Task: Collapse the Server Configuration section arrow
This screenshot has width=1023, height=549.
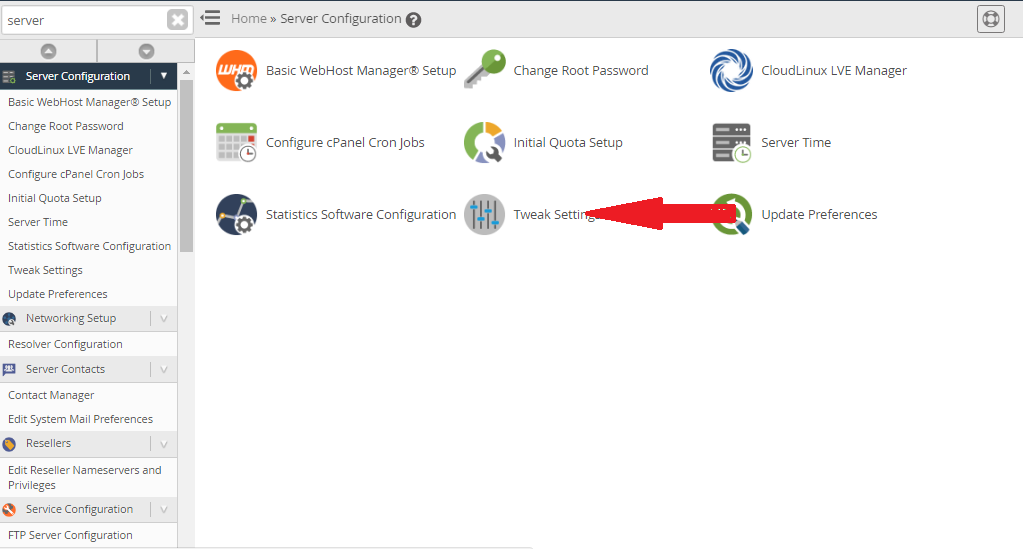Action: click(164, 76)
